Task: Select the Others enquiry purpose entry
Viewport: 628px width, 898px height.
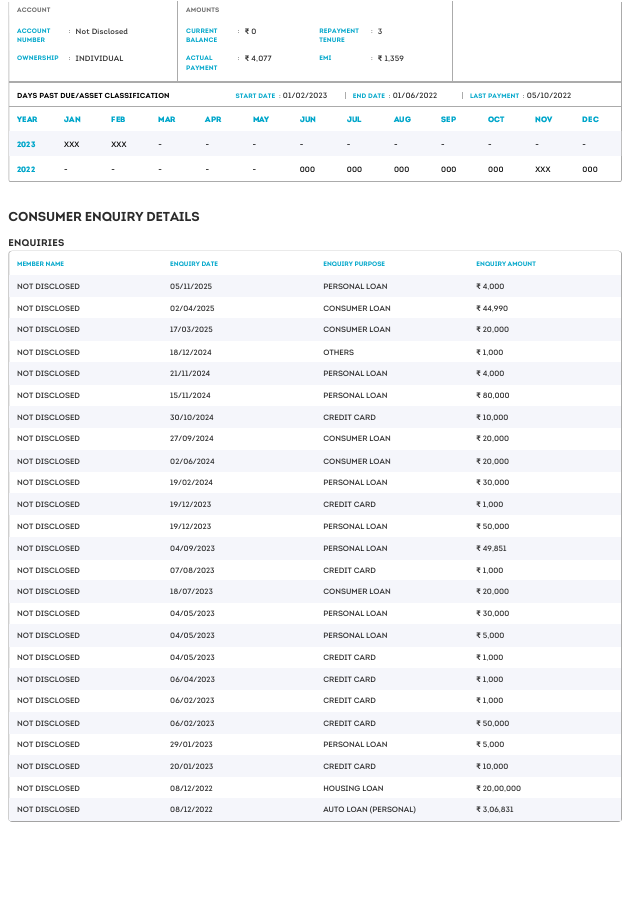Action: 338,352
